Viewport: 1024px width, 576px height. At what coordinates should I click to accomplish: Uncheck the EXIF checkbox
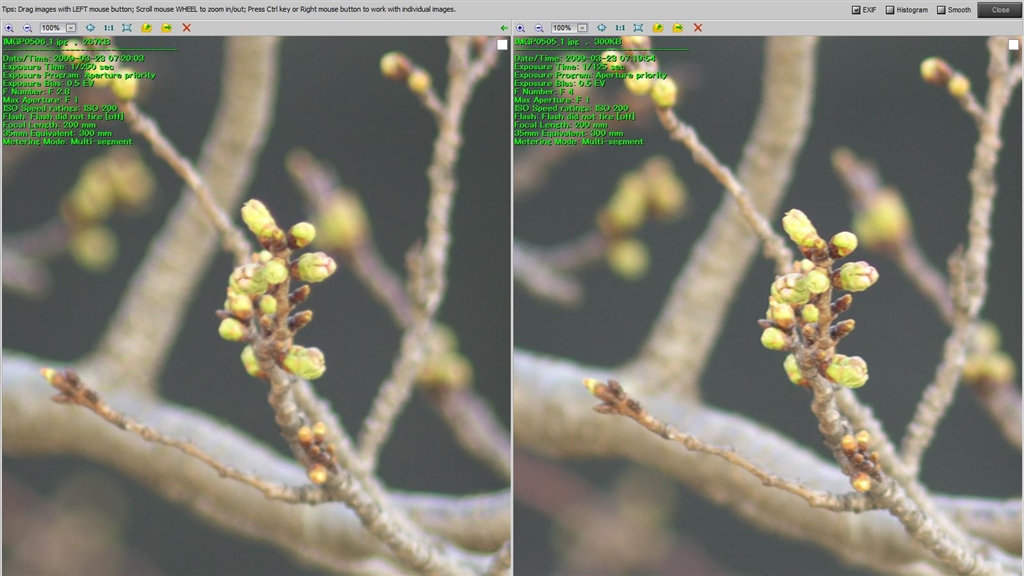click(x=856, y=10)
